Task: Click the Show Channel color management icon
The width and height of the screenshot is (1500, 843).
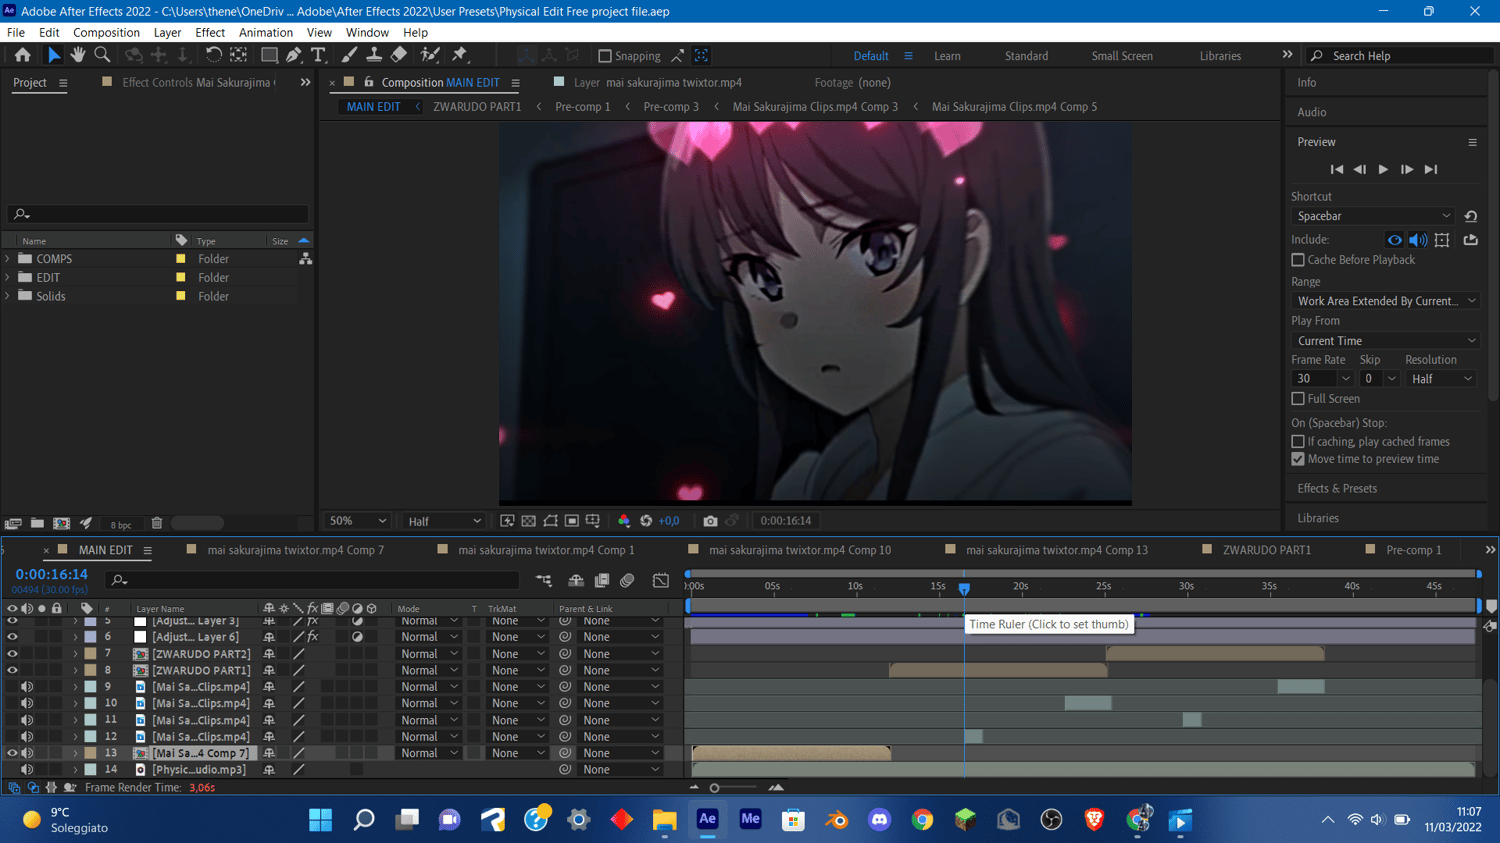Action: pos(624,521)
